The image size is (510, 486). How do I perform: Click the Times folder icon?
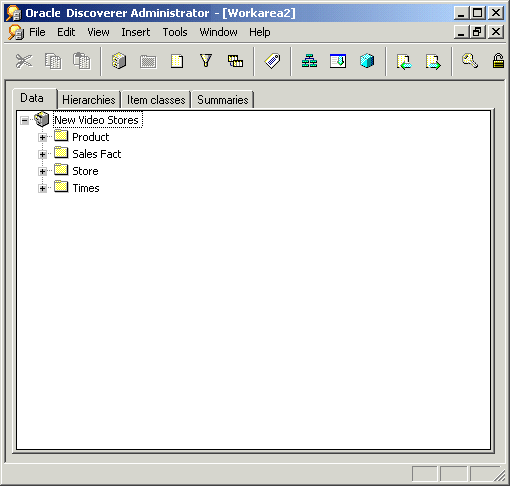pyautogui.click(x=61, y=187)
